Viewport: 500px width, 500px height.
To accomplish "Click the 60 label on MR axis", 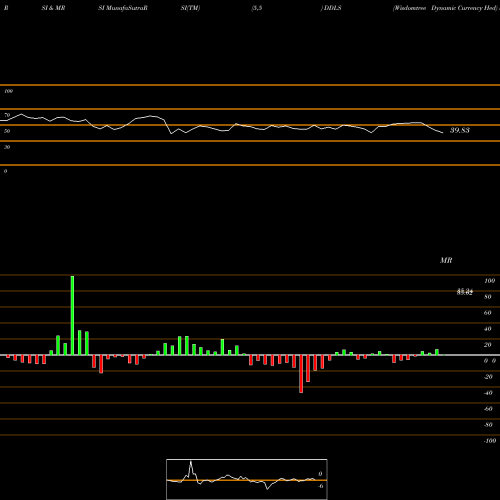I will (488, 313).
